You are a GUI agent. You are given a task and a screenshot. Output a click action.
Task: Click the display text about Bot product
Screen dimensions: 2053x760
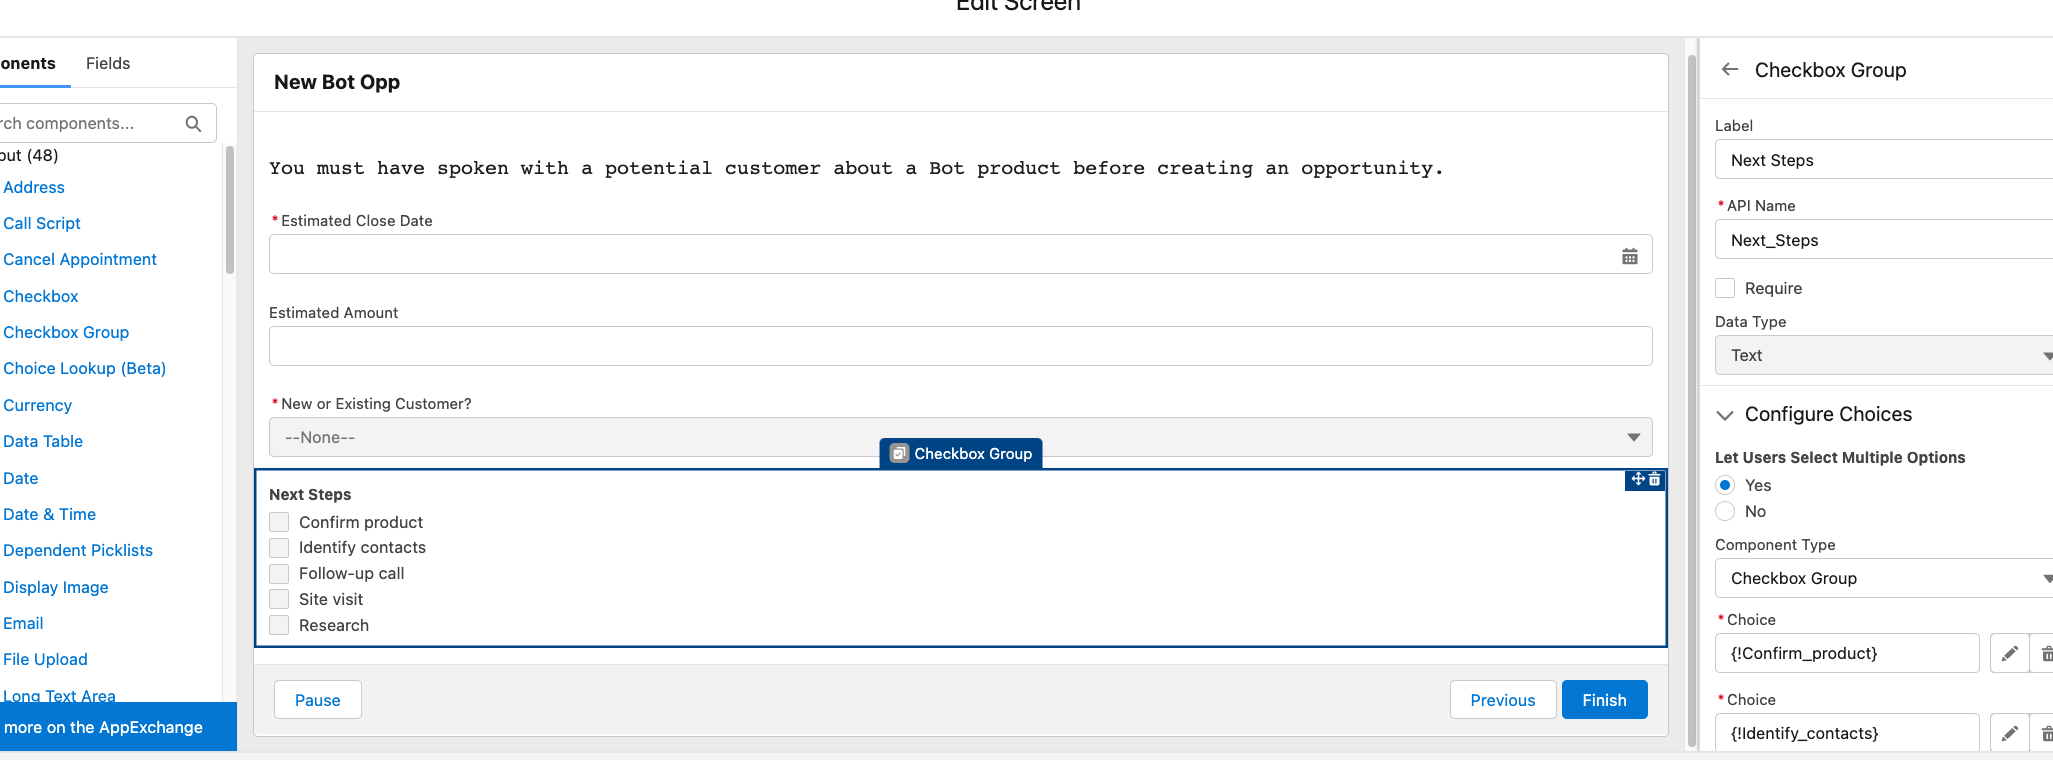[x=856, y=168]
